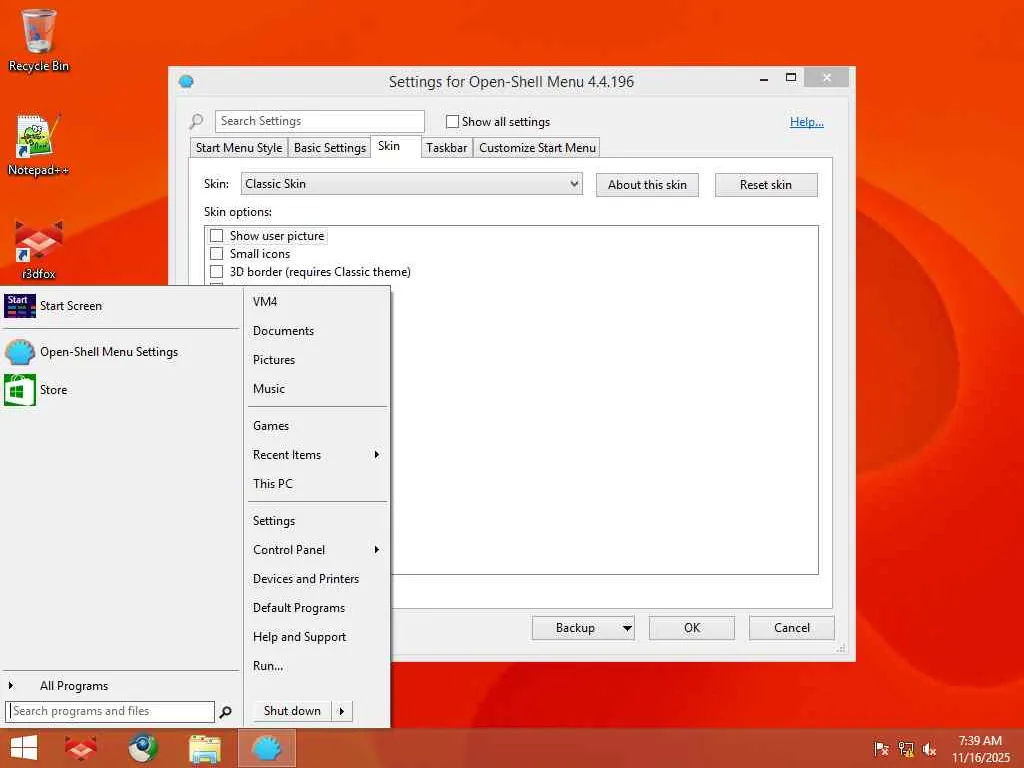Launch r3dfox from the taskbar
1024x768 pixels.
pyautogui.click(x=81, y=748)
